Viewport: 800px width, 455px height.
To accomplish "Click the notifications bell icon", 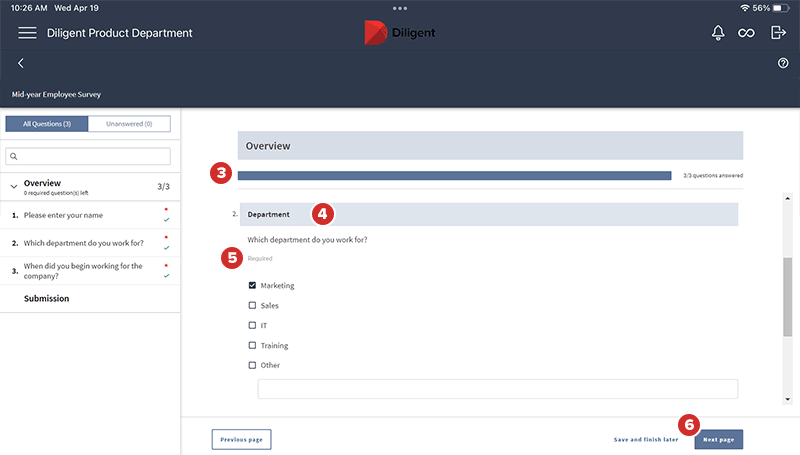I will (x=717, y=33).
